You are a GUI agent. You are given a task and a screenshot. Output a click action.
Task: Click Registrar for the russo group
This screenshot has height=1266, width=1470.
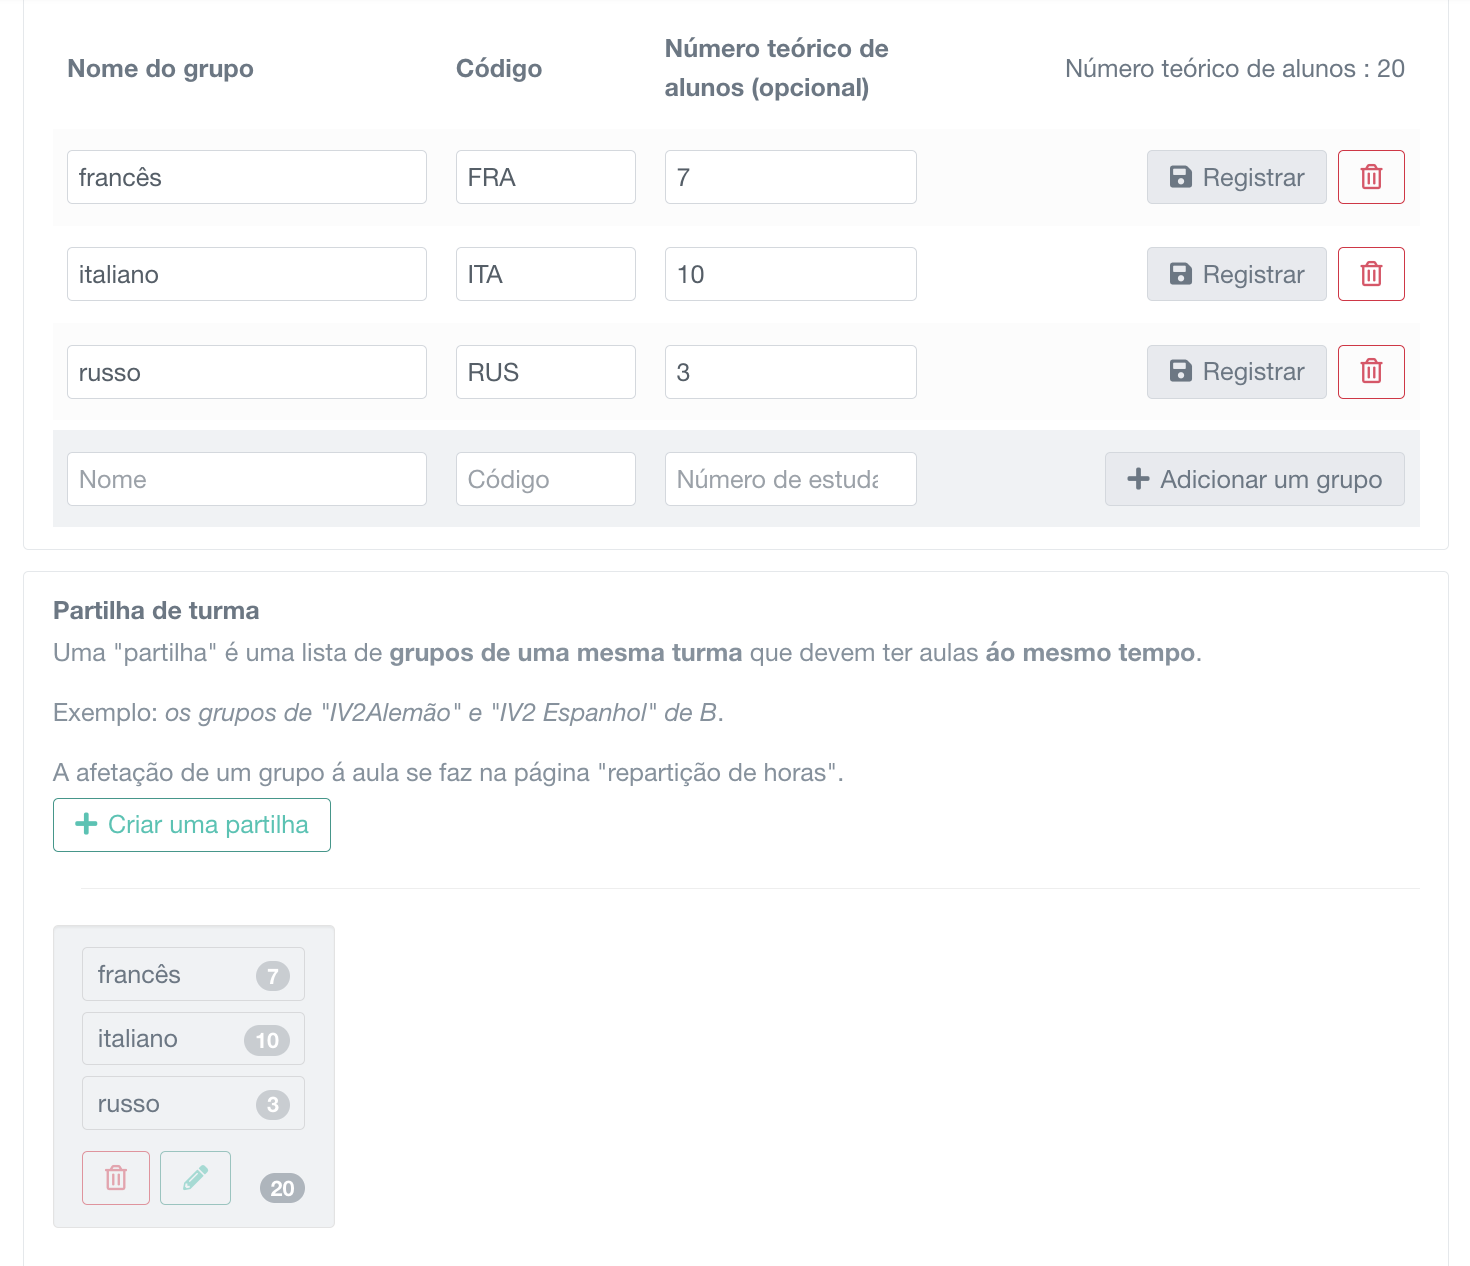pyautogui.click(x=1236, y=371)
